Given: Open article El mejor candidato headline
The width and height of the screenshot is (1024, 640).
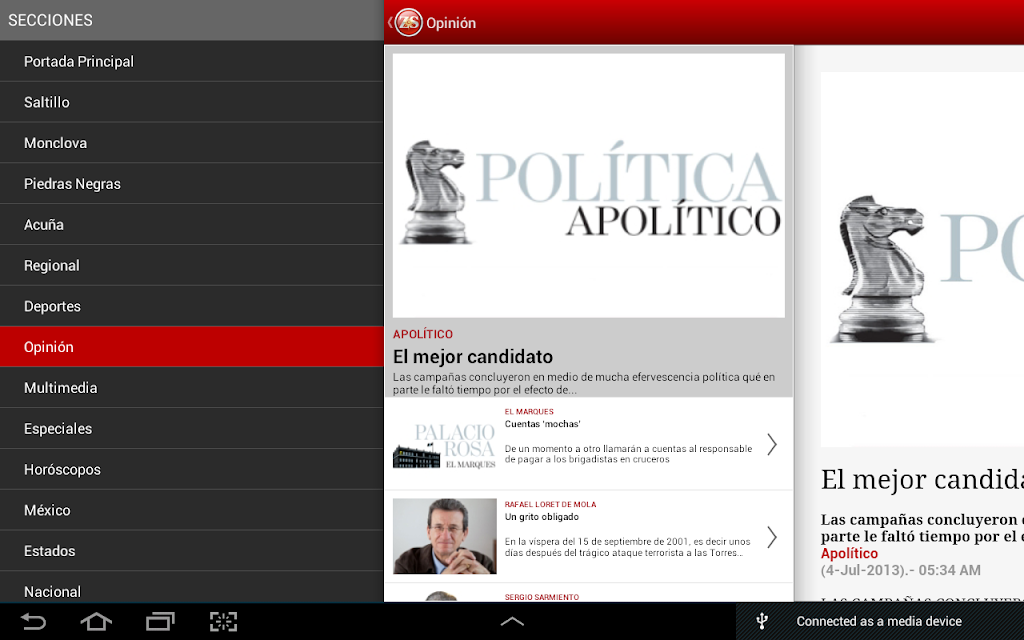Looking at the screenshot, I should 473,357.
